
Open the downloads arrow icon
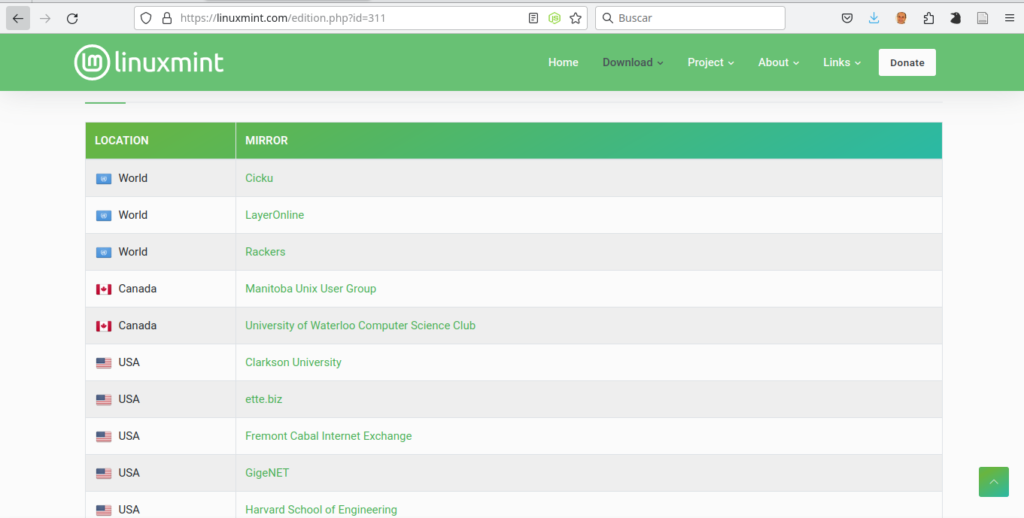(874, 18)
